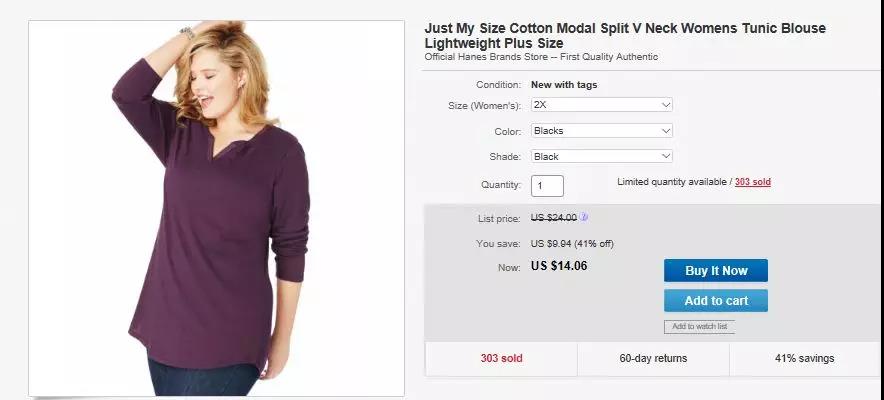The image size is (884, 400).
Task: Open the Size (Women's) dropdown
Action: [x=601, y=105]
